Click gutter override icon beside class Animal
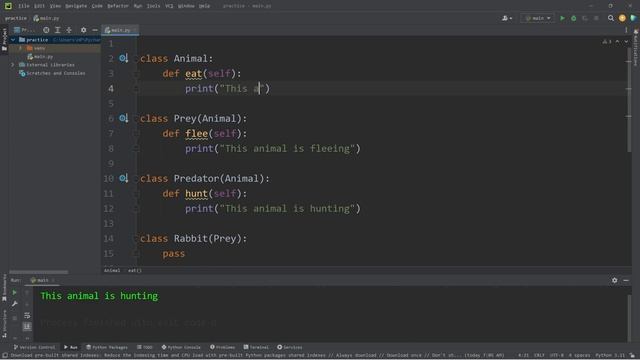This screenshot has width=640, height=360. [x=123, y=58]
